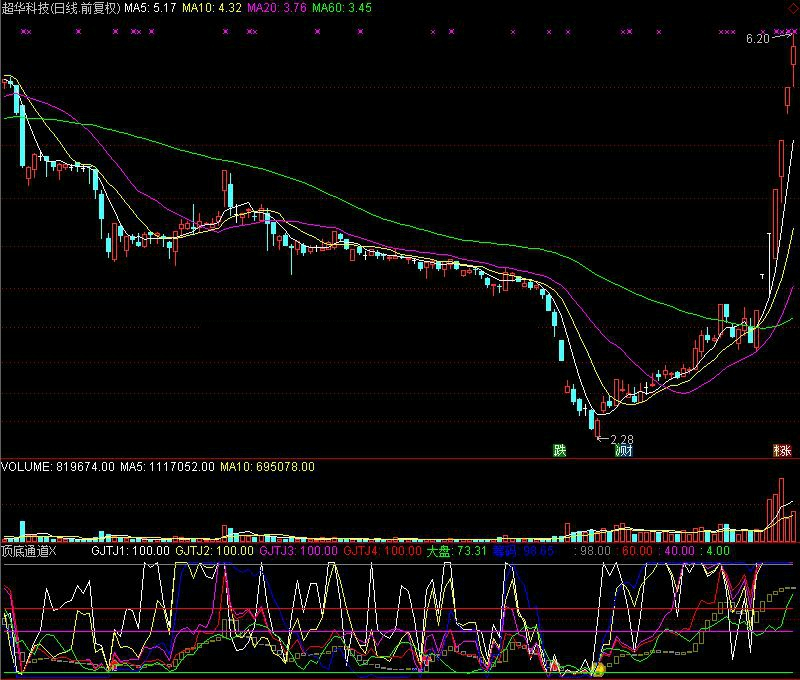800x680 pixels.
Task: Click the chart title 超华科技(日线.前复权)
Action: tap(61, 8)
